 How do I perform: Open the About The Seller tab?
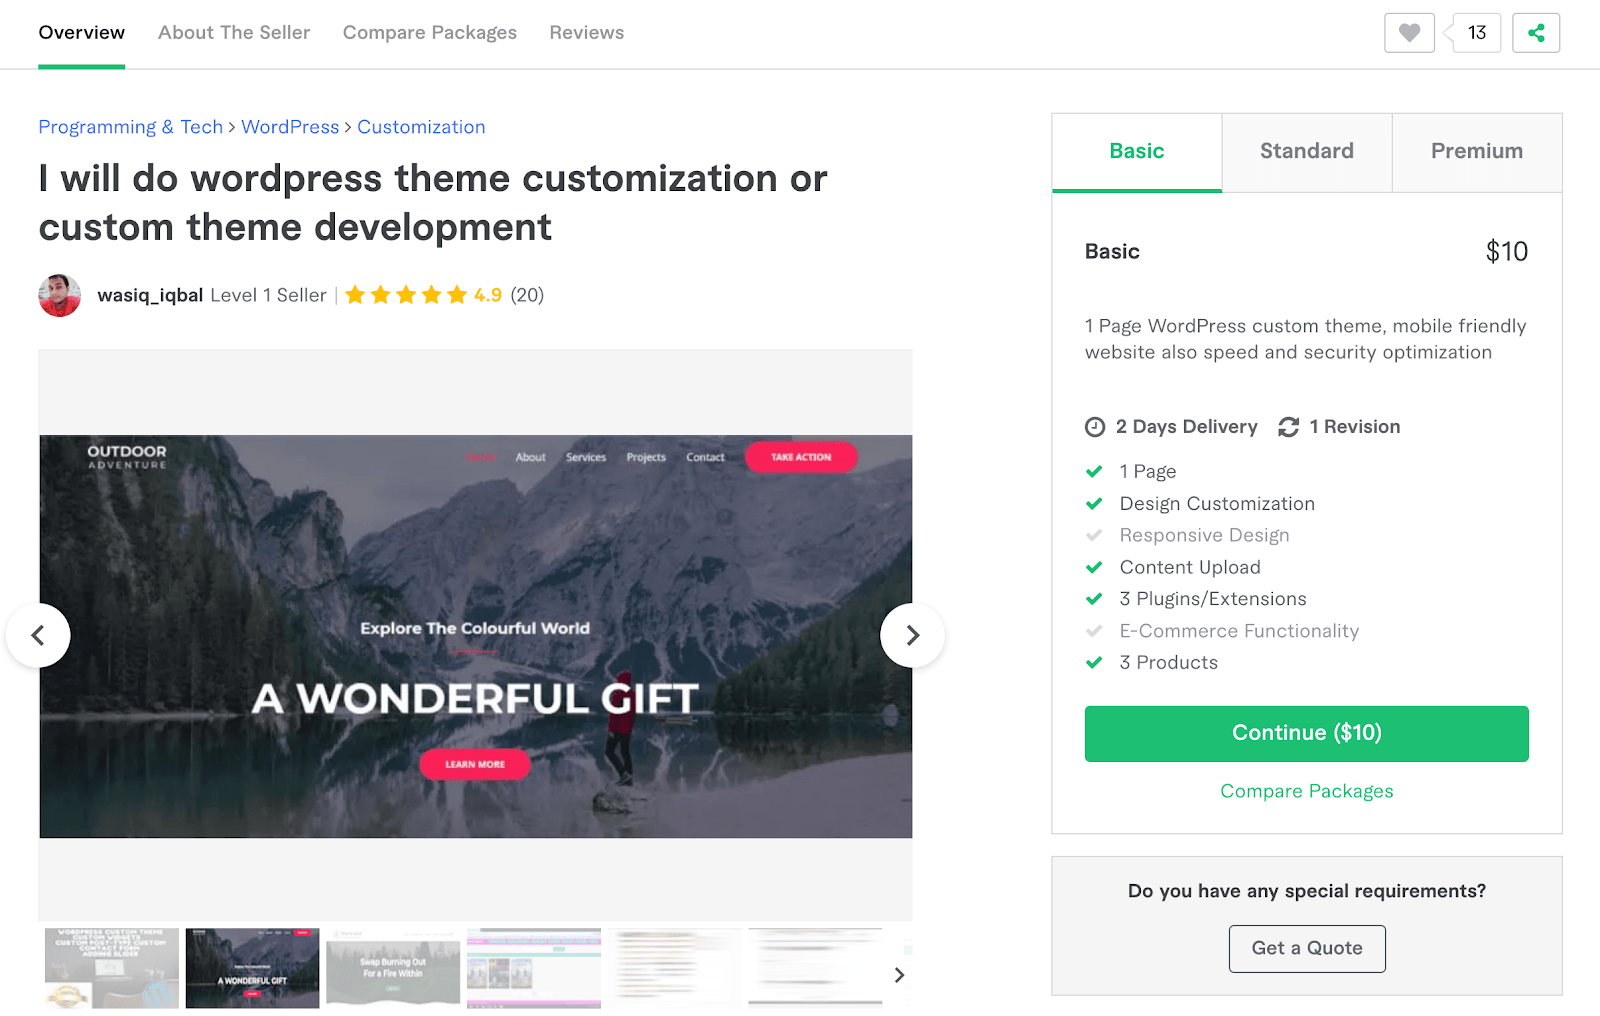pyautogui.click(x=234, y=33)
